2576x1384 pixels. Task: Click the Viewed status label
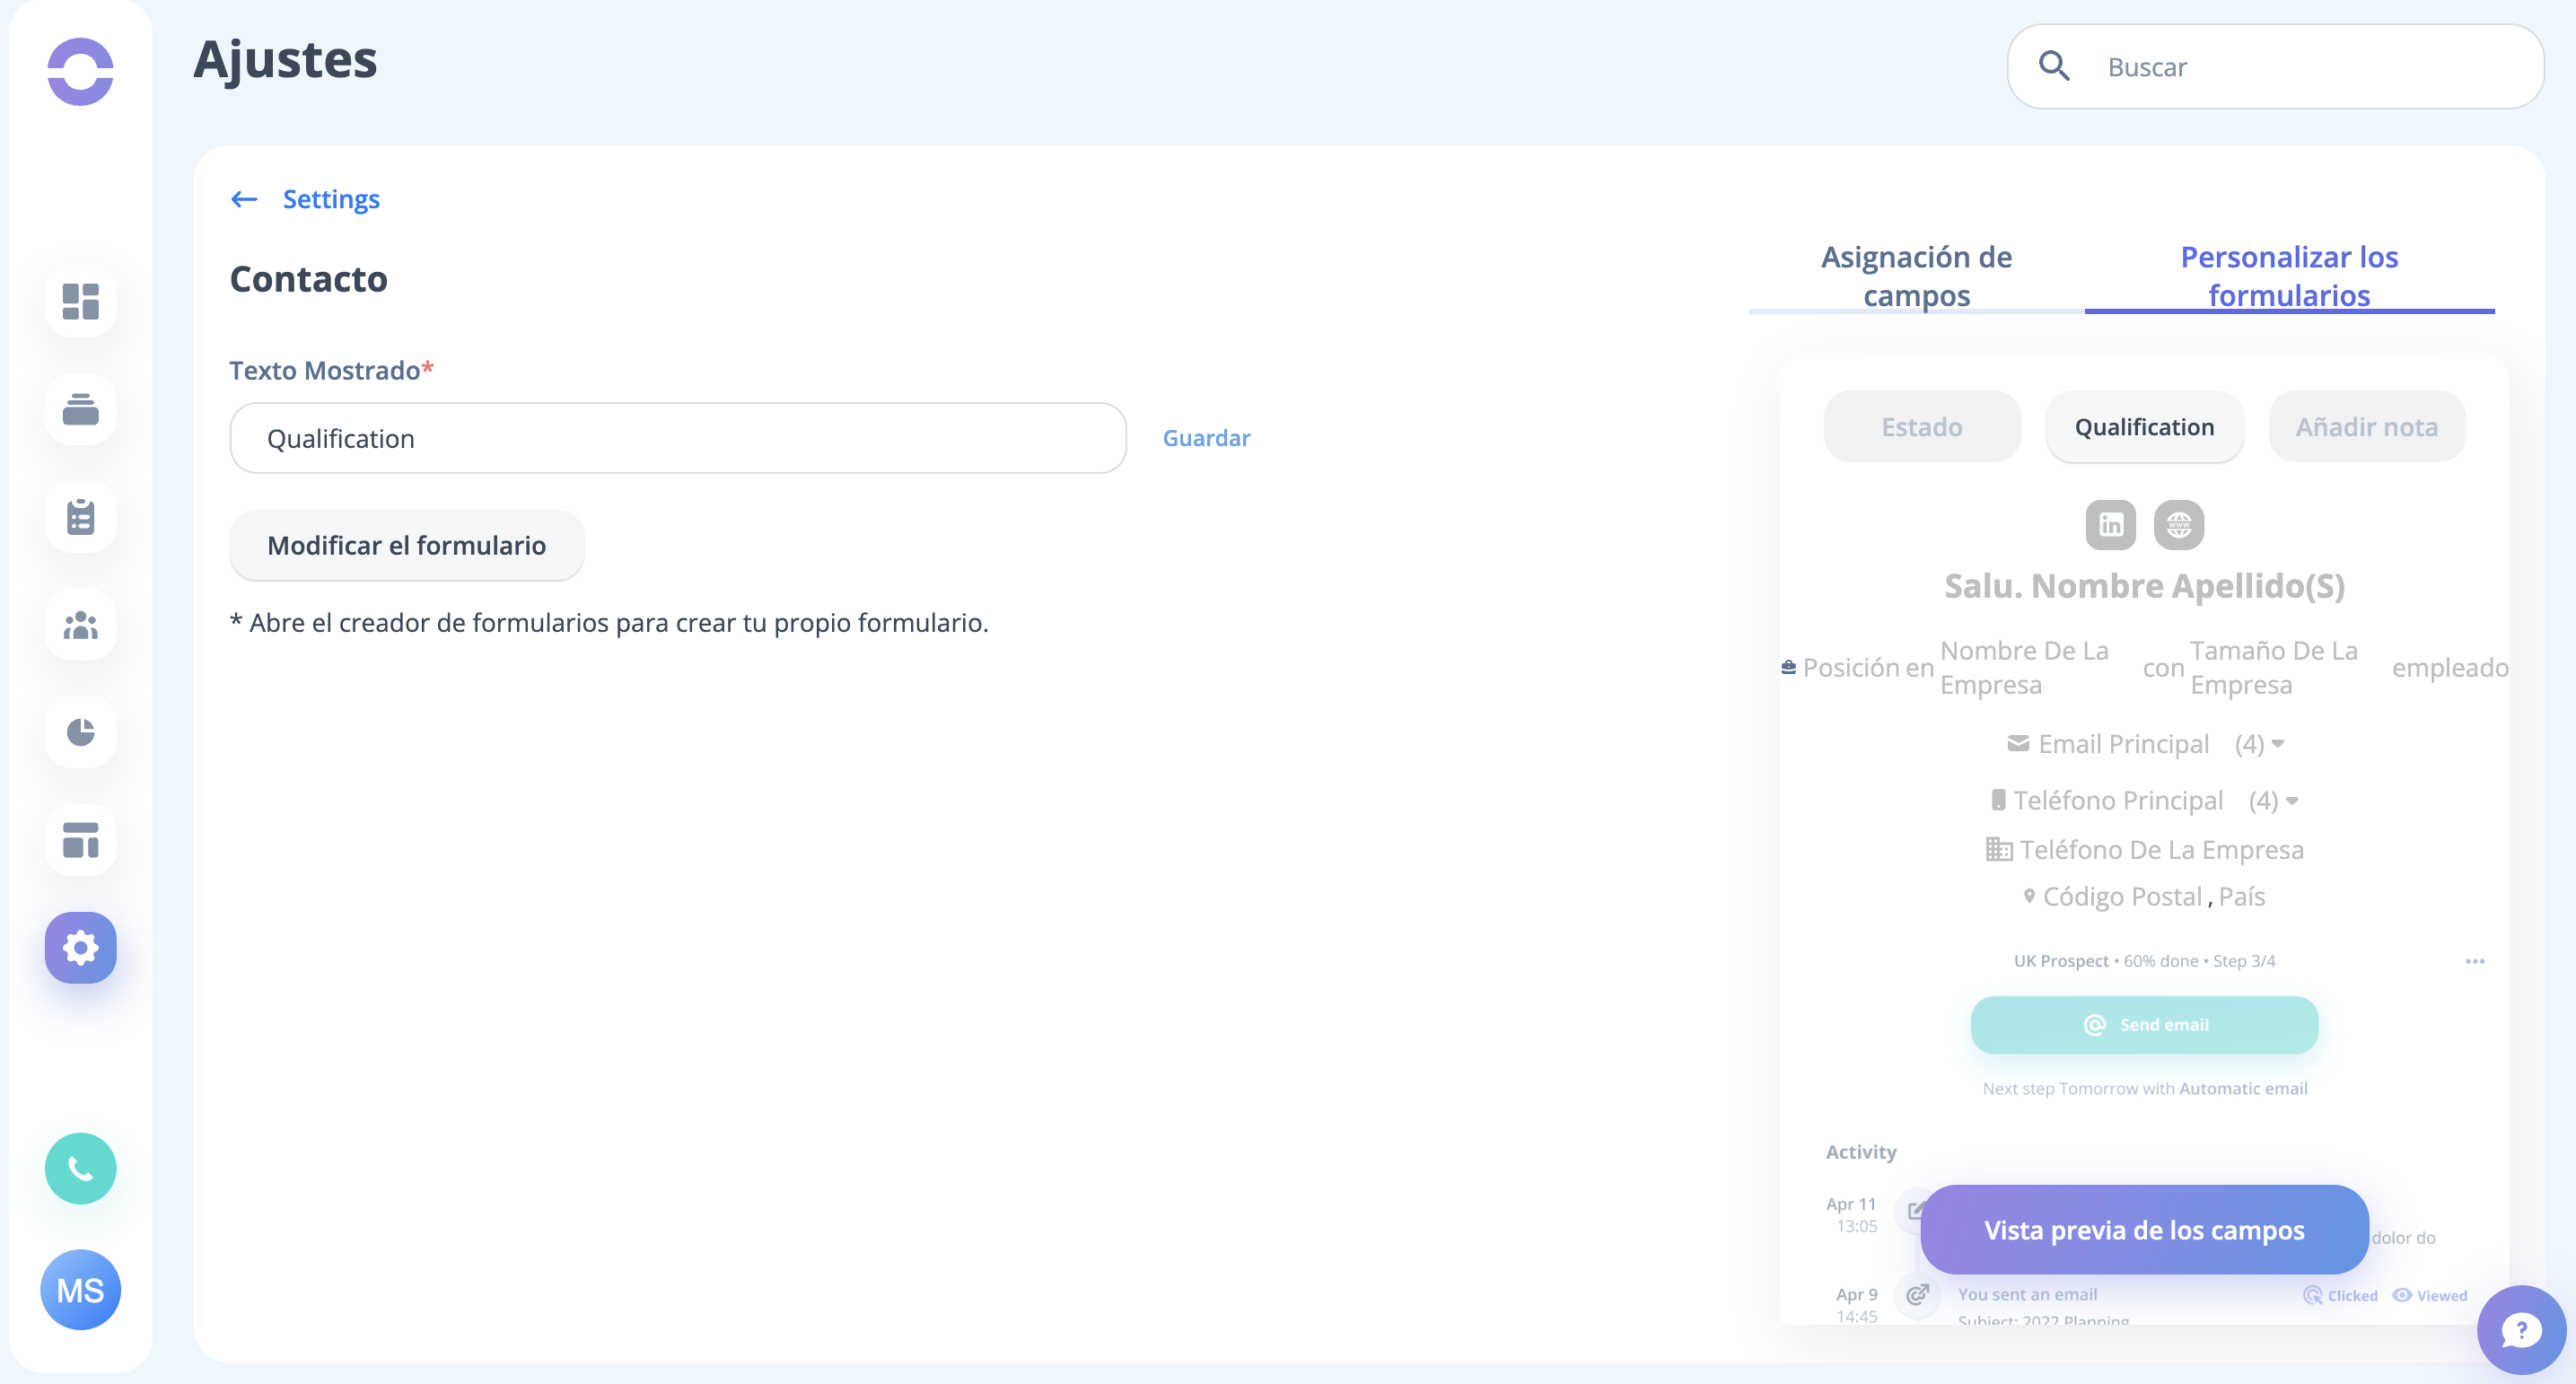tap(2430, 1295)
